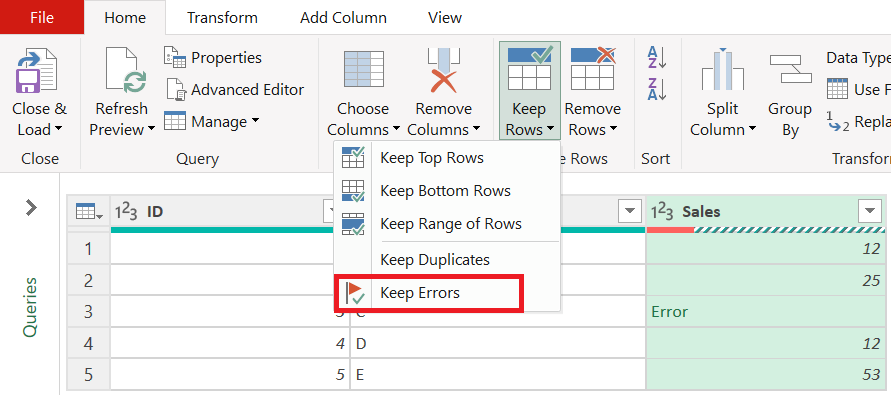This screenshot has width=891, height=395.
Task: Open the Add Column tab
Action: (343, 18)
